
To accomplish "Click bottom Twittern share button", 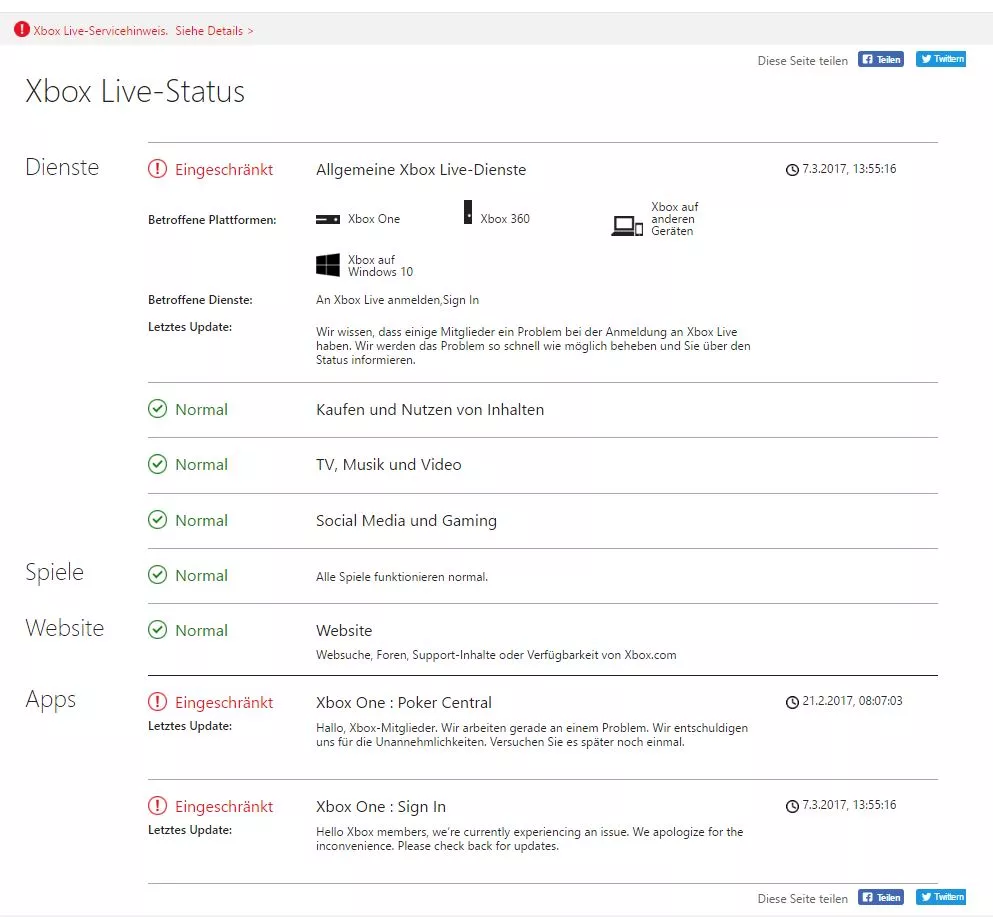I will point(941,897).
